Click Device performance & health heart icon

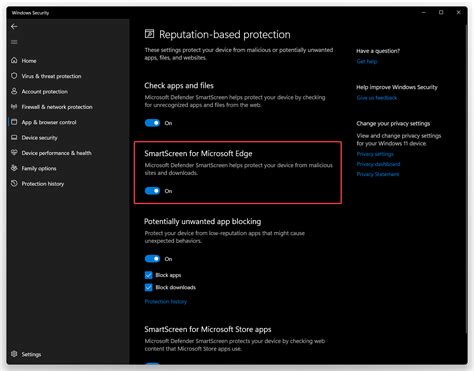click(14, 153)
